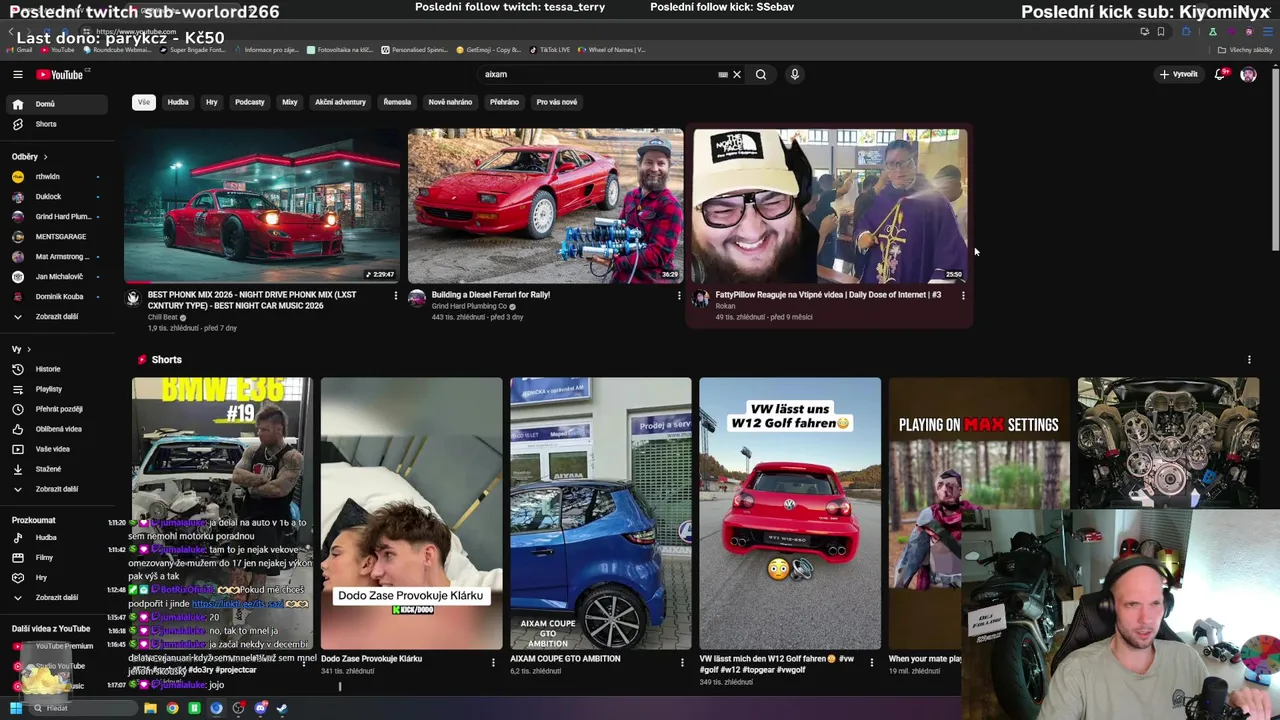Select the Podcasty filter chip
The width and height of the screenshot is (1280, 720).
tap(250, 102)
